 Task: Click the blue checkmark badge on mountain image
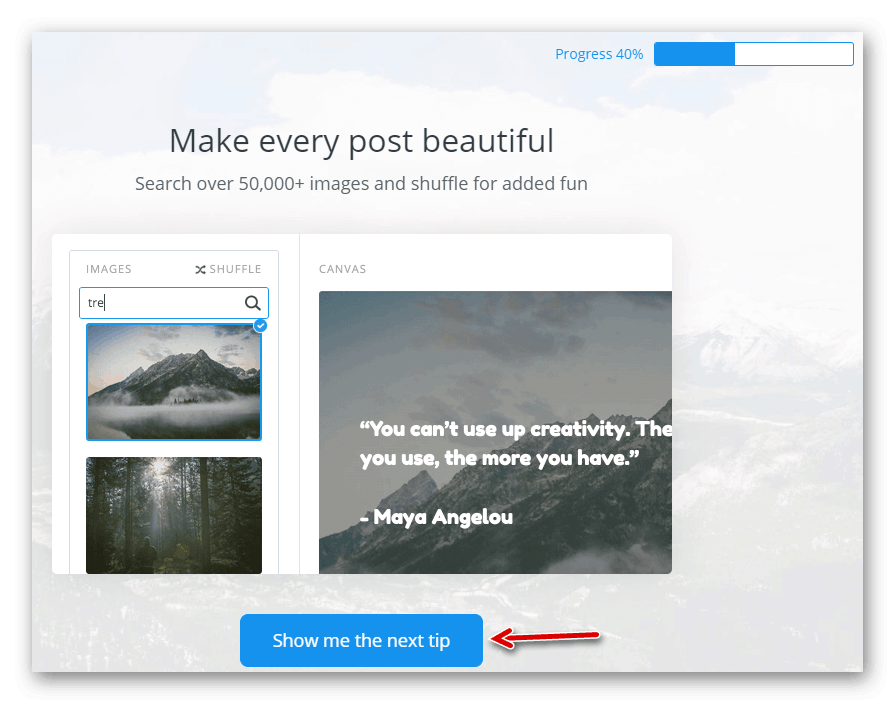pyautogui.click(x=260, y=325)
